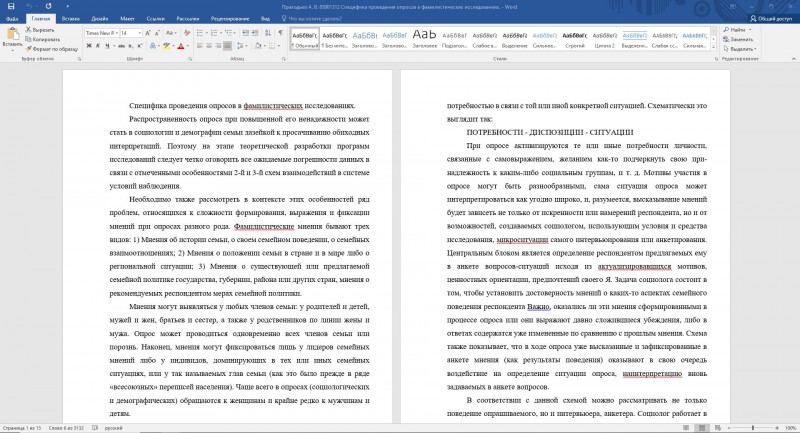
Task: Open the Заменить replace dialog
Action: pyautogui.click(x=738, y=39)
